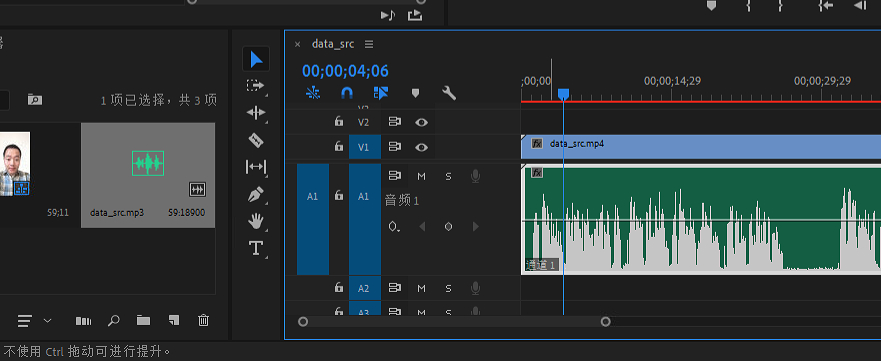Switch to data_src sequence tab

click(333, 44)
